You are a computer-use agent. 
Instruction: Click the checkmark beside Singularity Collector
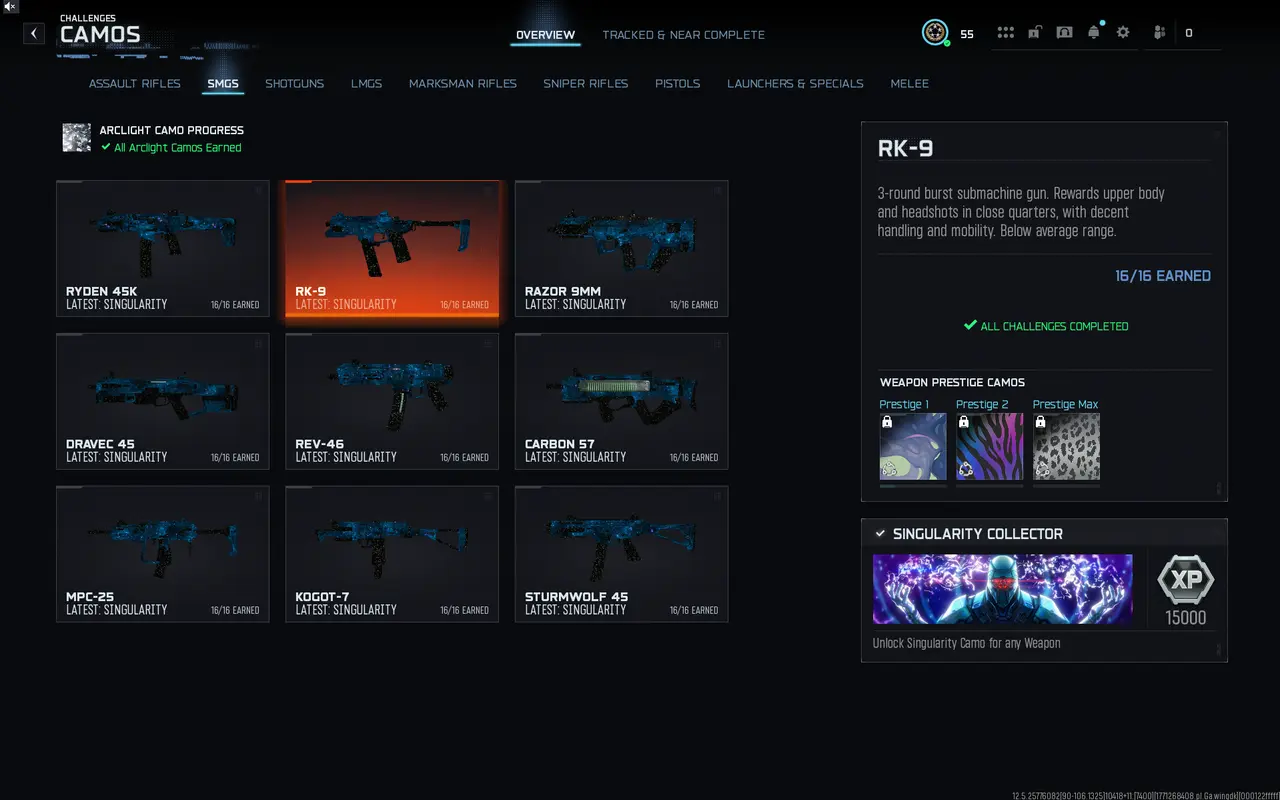click(880, 534)
